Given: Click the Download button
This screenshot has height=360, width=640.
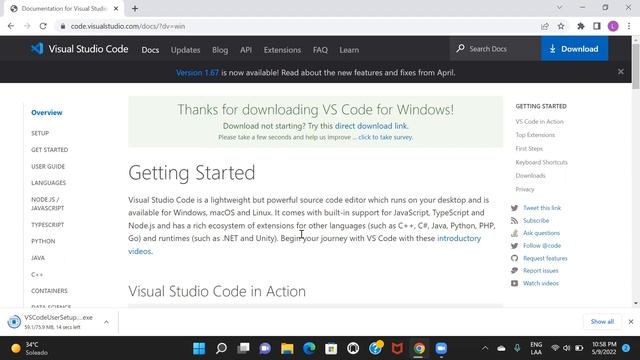Looking at the screenshot, I should tap(574, 49).
